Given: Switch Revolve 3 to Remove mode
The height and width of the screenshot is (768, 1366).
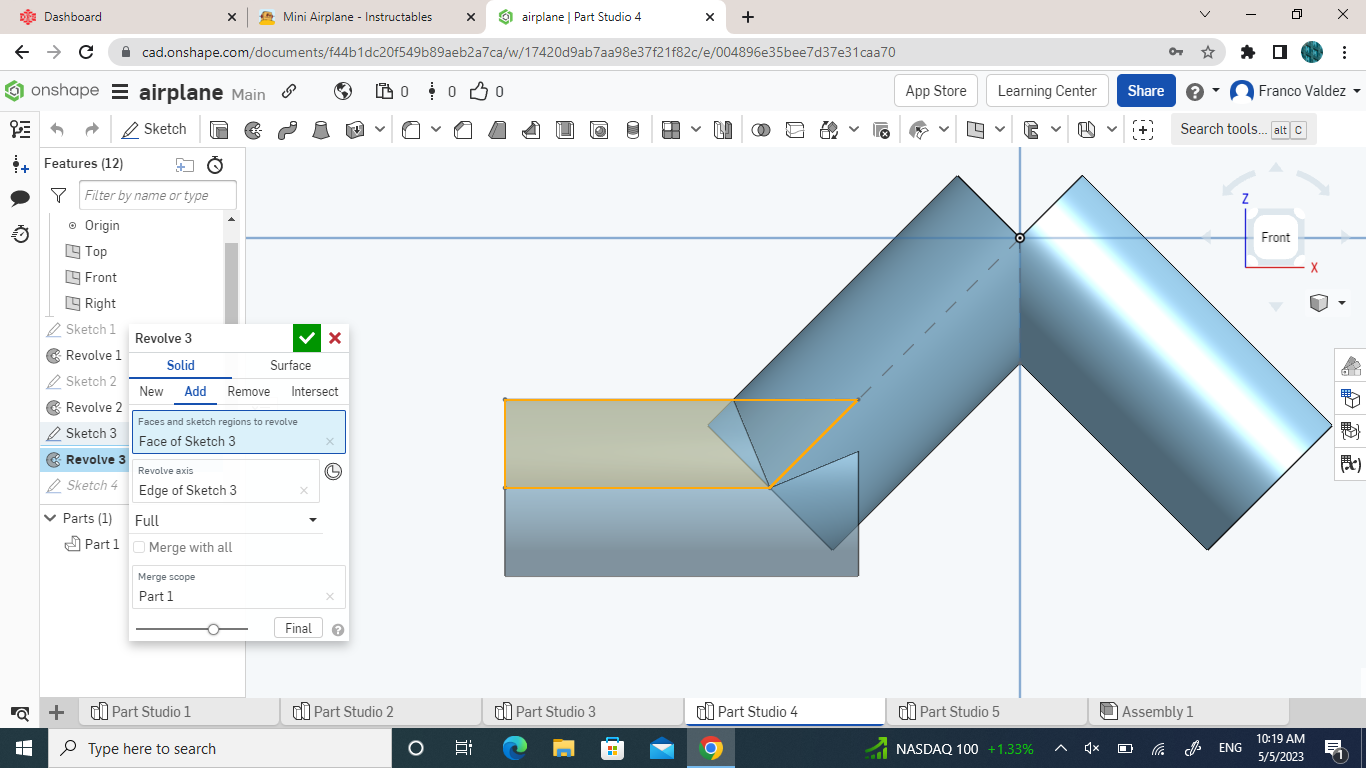Looking at the screenshot, I should pyautogui.click(x=248, y=391).
